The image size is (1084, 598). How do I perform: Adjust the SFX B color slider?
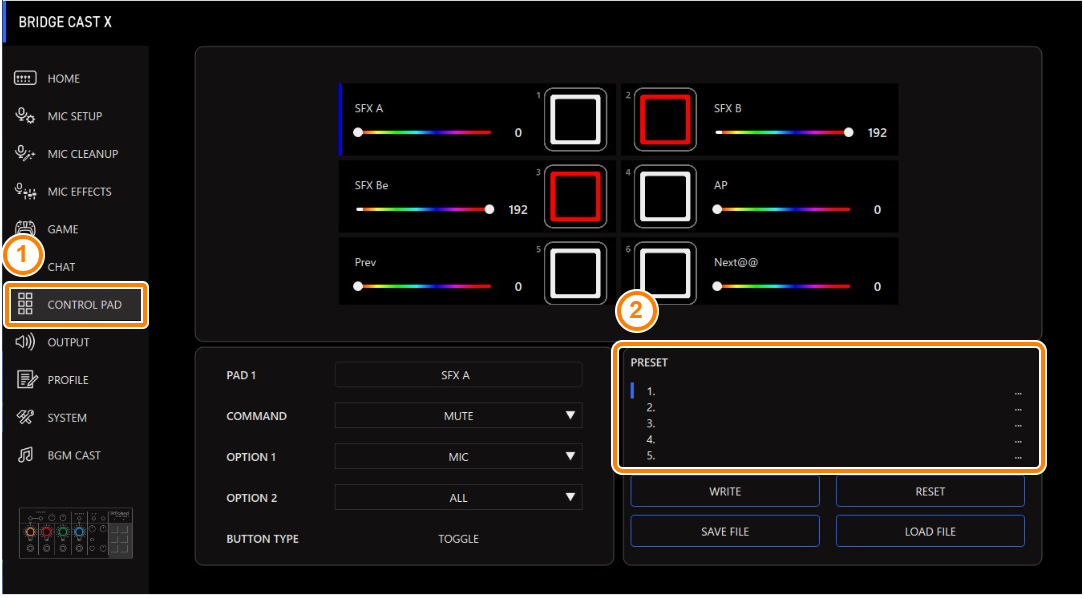tap(783, 132)
